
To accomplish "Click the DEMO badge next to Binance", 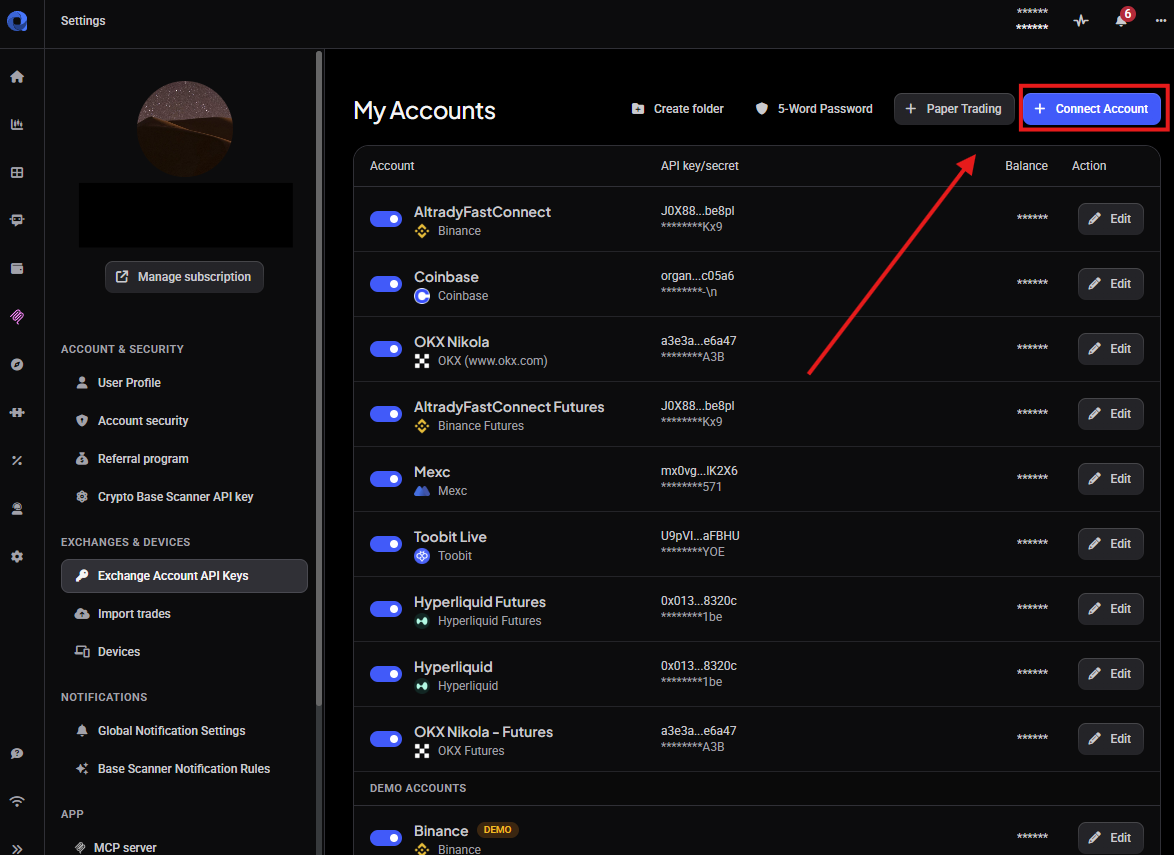I will click(498, 830).
